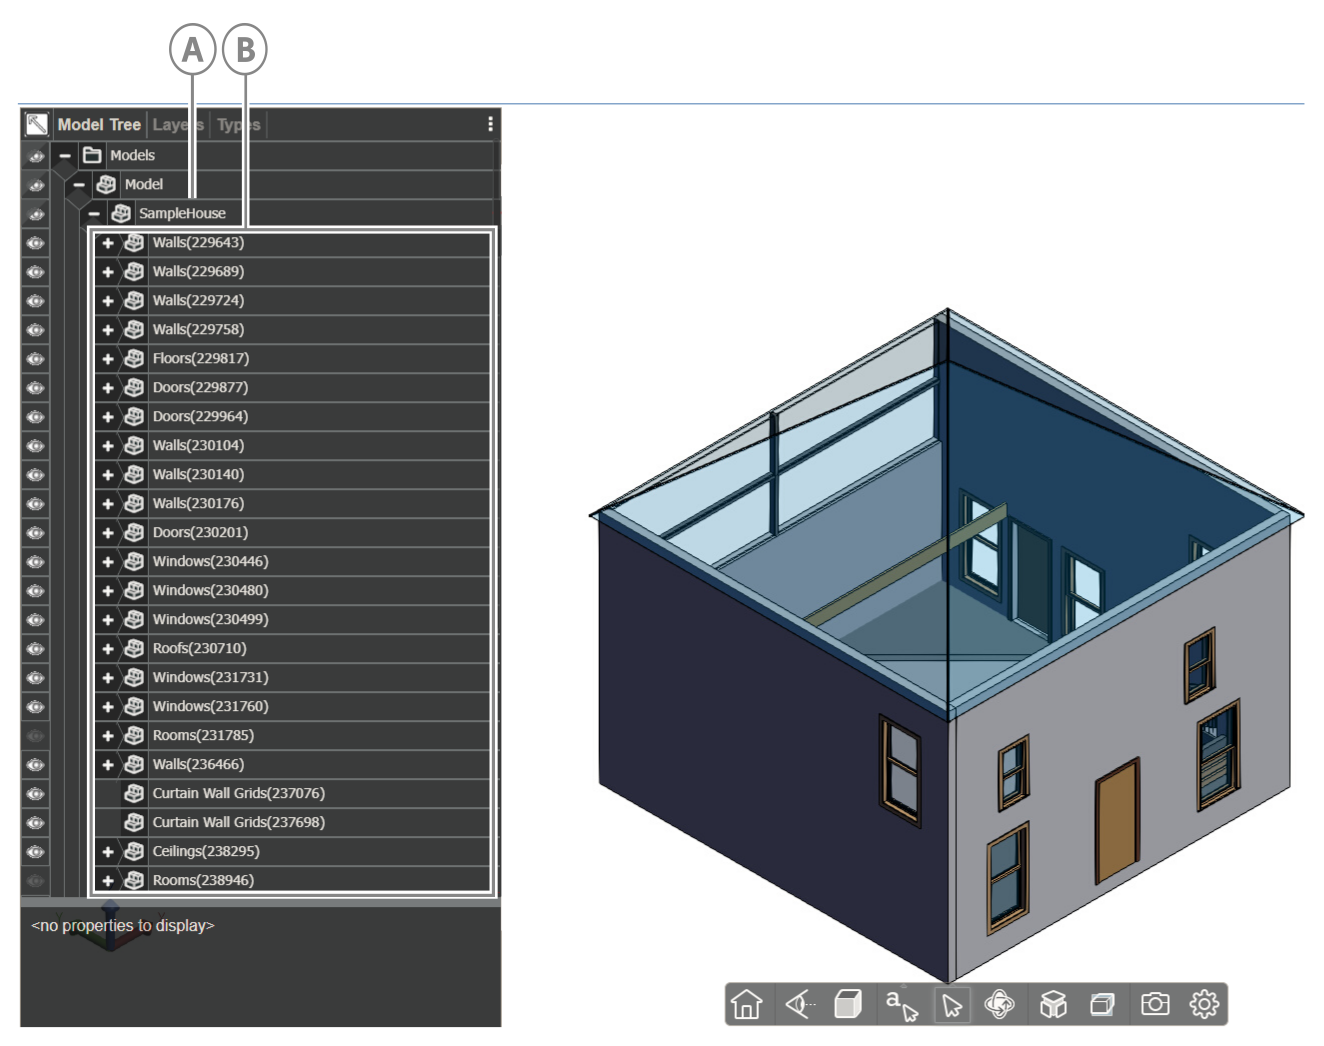Hide Floors(229817) using eye toggle
Viewport: 1324px width, 1046px height.
[36, 359]
